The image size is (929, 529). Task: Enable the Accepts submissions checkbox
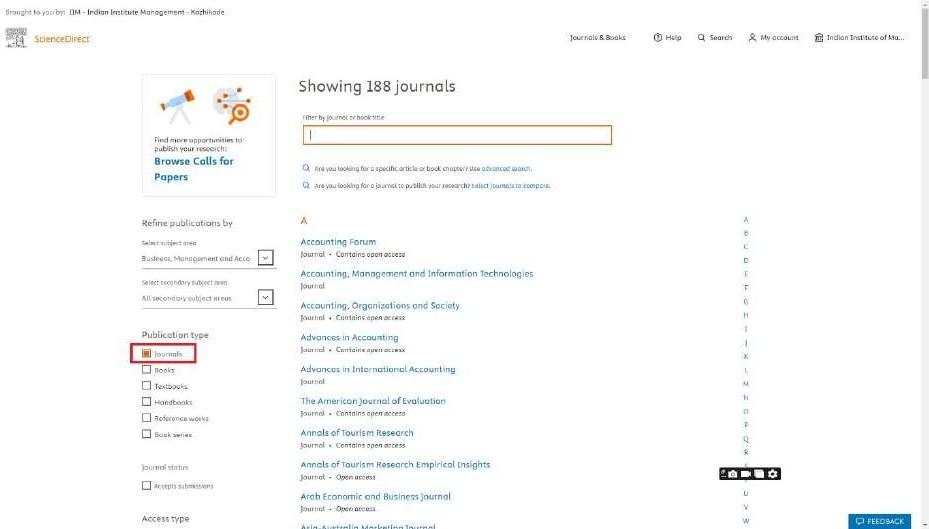click(x=147, y=486)
